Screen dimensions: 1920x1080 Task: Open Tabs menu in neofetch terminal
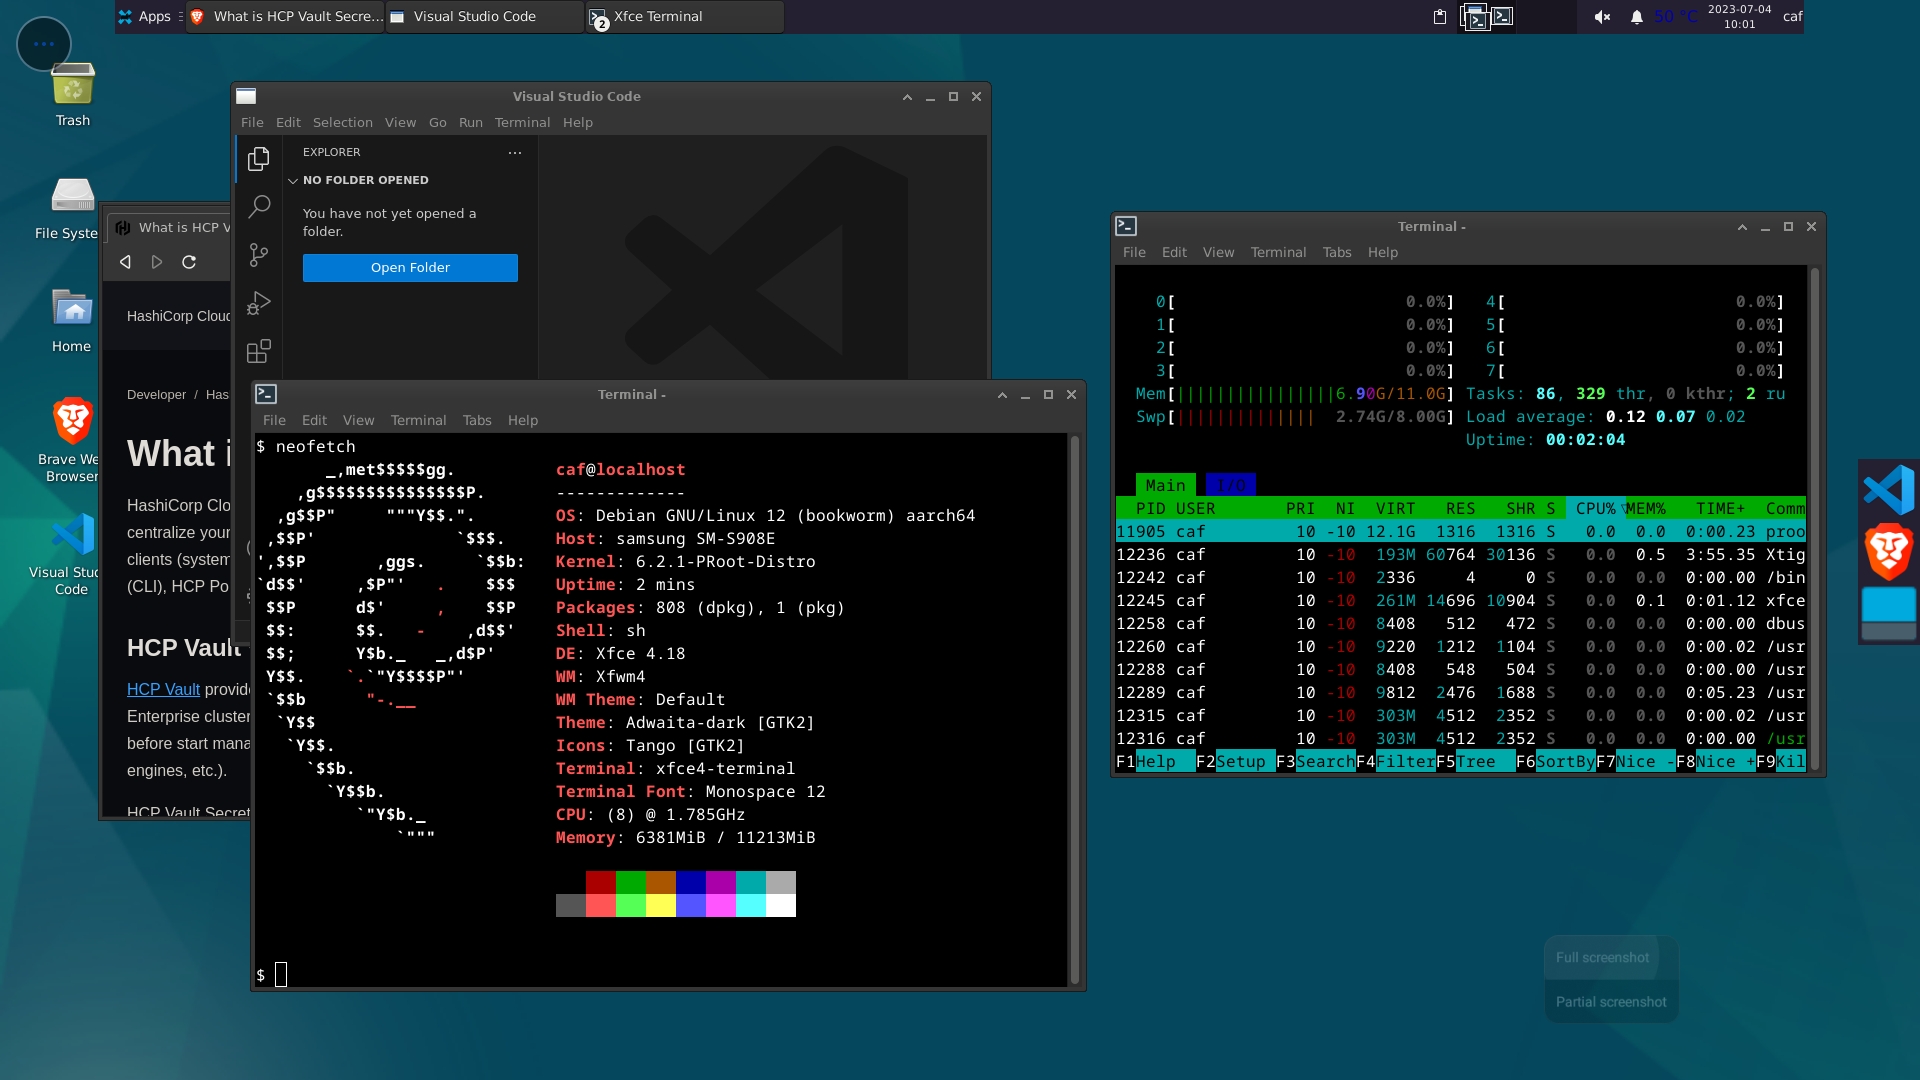click(477, 421)
